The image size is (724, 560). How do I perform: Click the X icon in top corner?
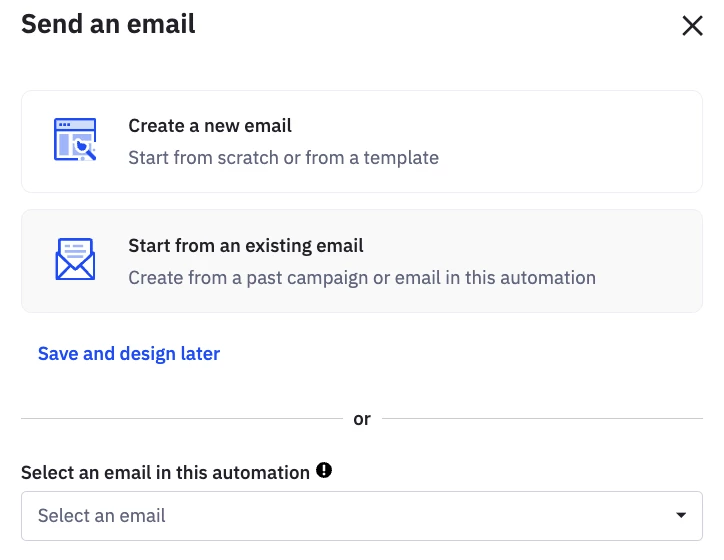coord(692,26)
